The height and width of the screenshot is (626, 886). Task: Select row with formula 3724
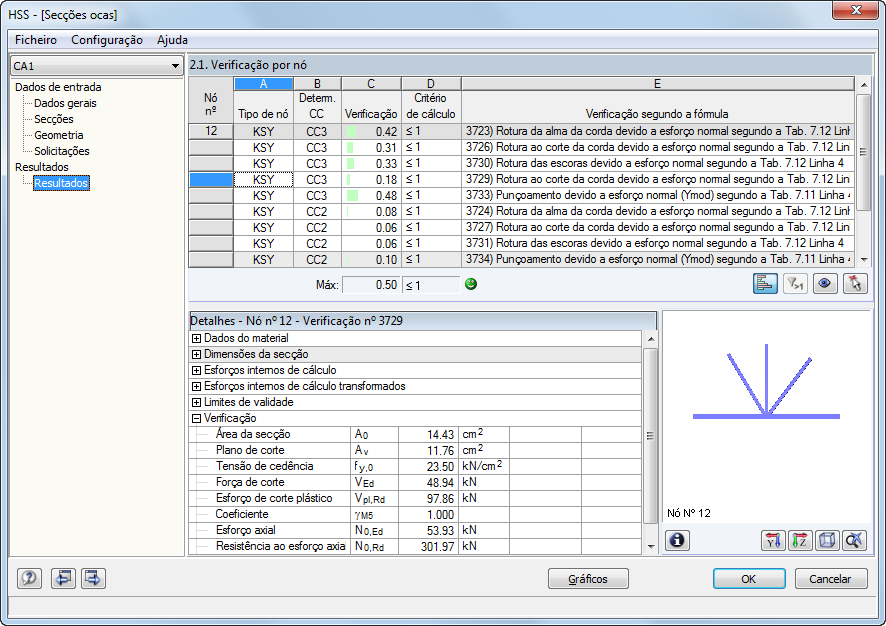521,211
